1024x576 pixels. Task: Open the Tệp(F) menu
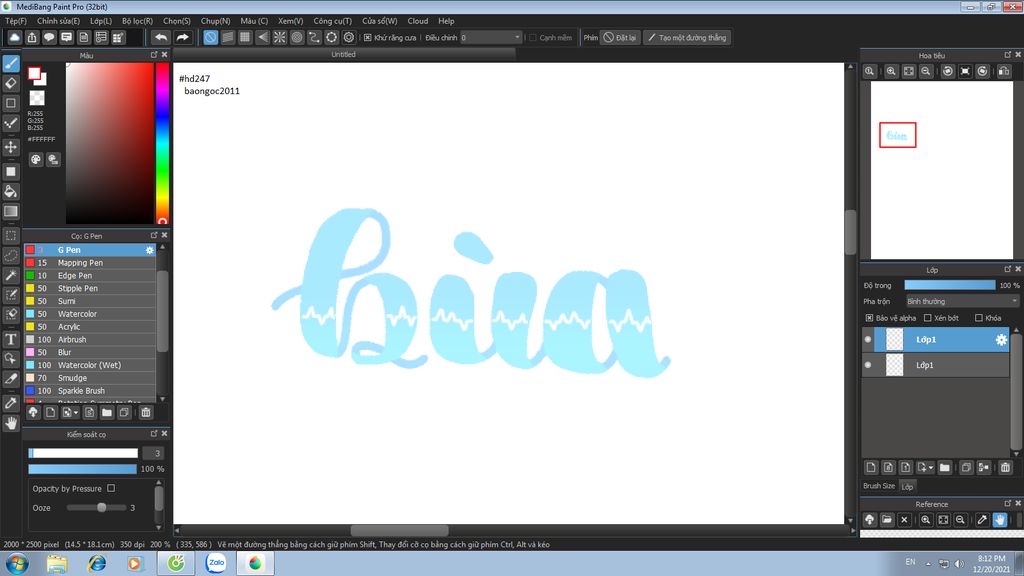pyautogui.click(x=16, y=21)
